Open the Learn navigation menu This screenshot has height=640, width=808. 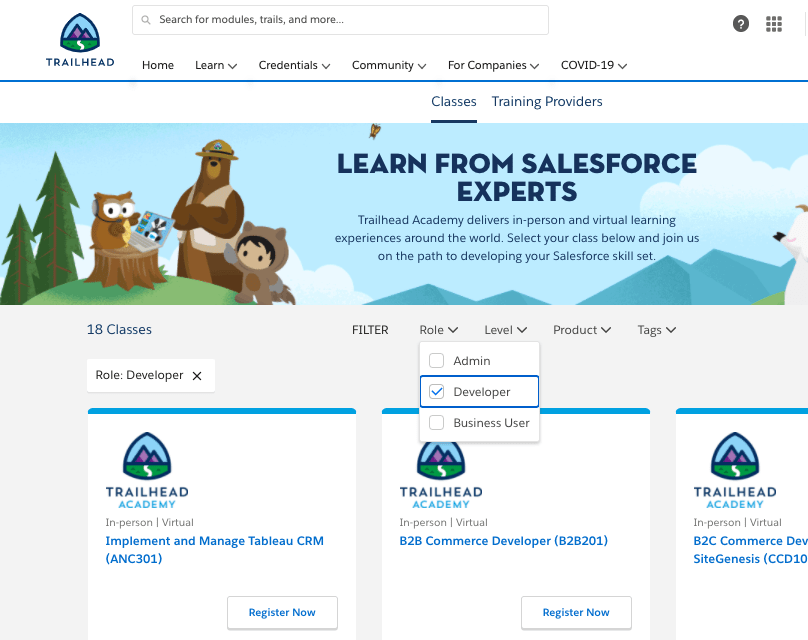(x=215, y=65)
